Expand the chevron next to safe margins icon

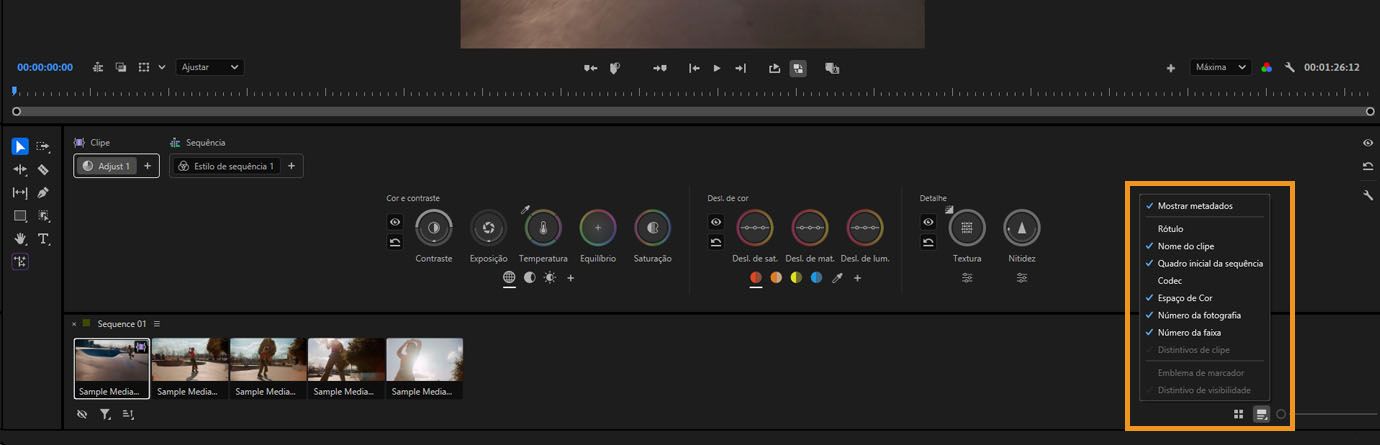click(162, 67)
